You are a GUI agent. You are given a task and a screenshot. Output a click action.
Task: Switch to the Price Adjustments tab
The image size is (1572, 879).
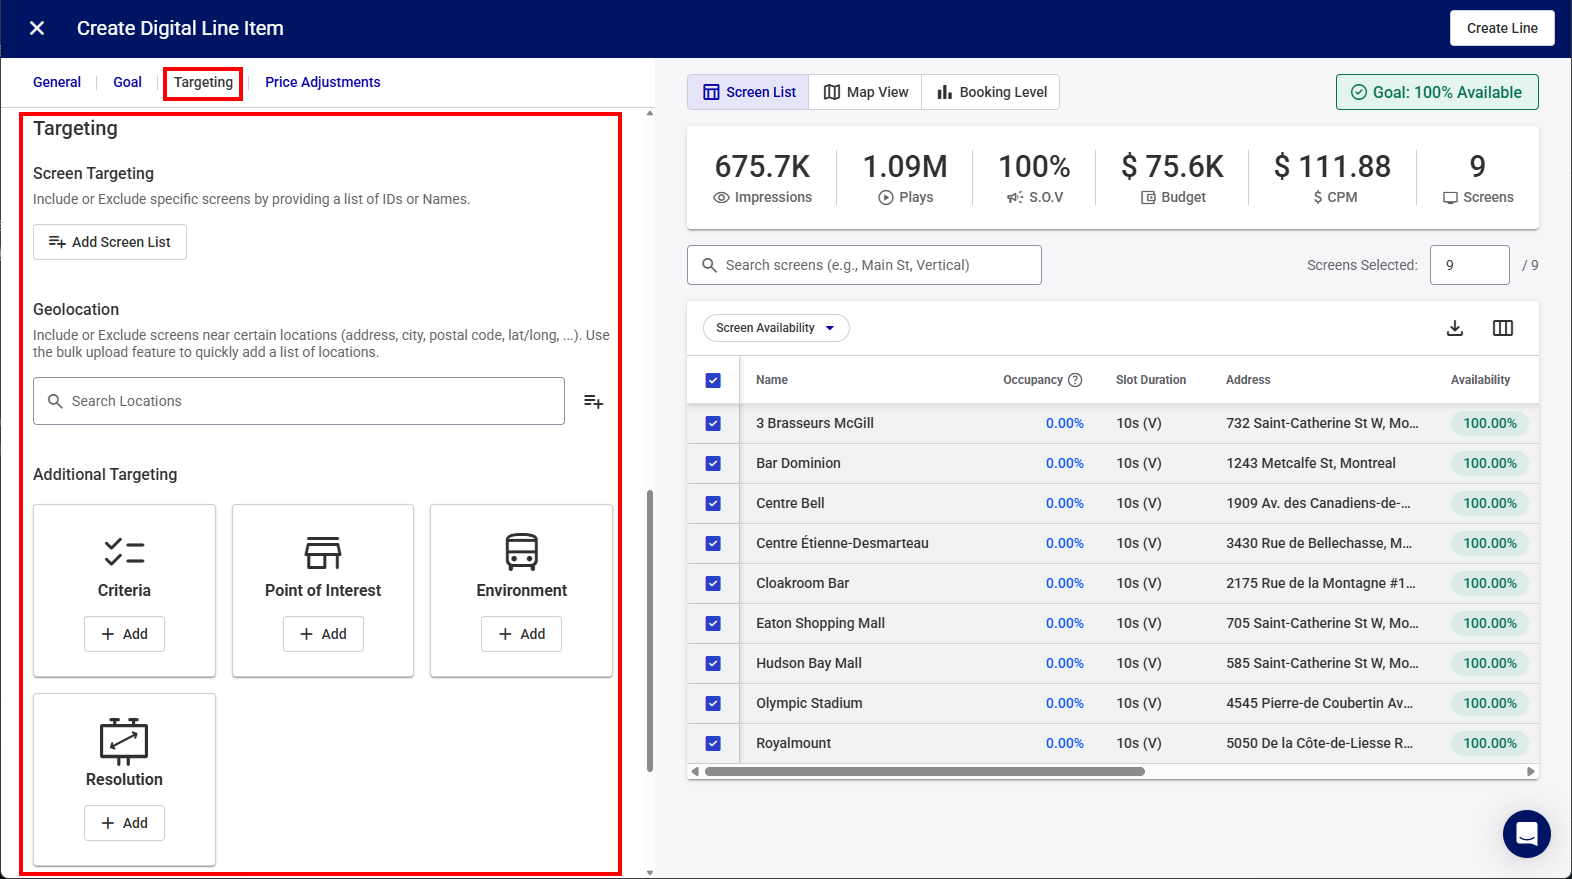[x=322, y=82]
